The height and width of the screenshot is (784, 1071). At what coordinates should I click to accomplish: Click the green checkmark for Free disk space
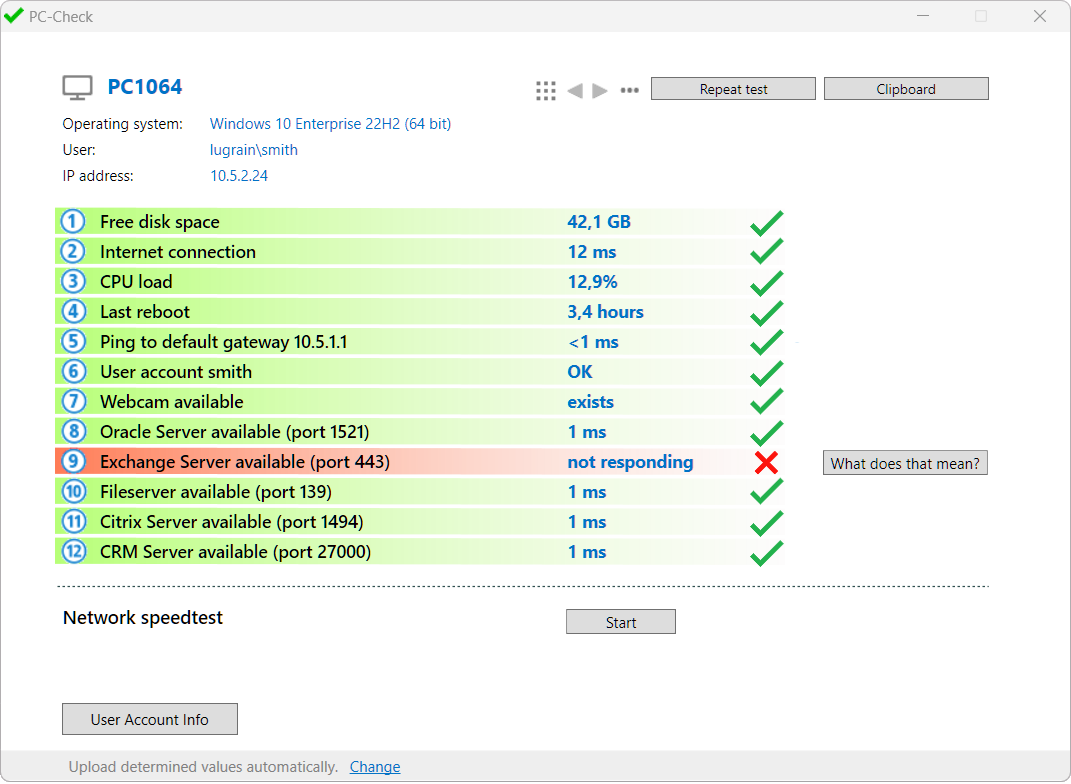click(x=766, y=222)
